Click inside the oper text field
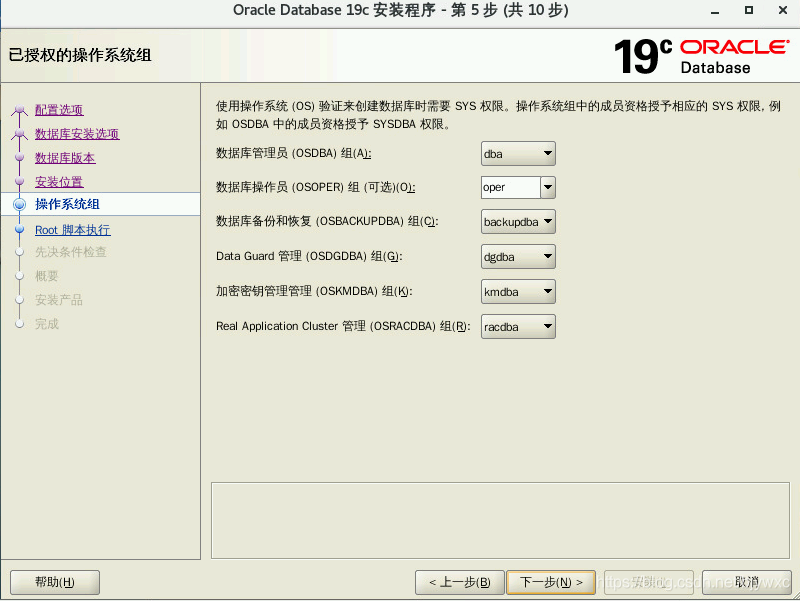 pos(511,187)
